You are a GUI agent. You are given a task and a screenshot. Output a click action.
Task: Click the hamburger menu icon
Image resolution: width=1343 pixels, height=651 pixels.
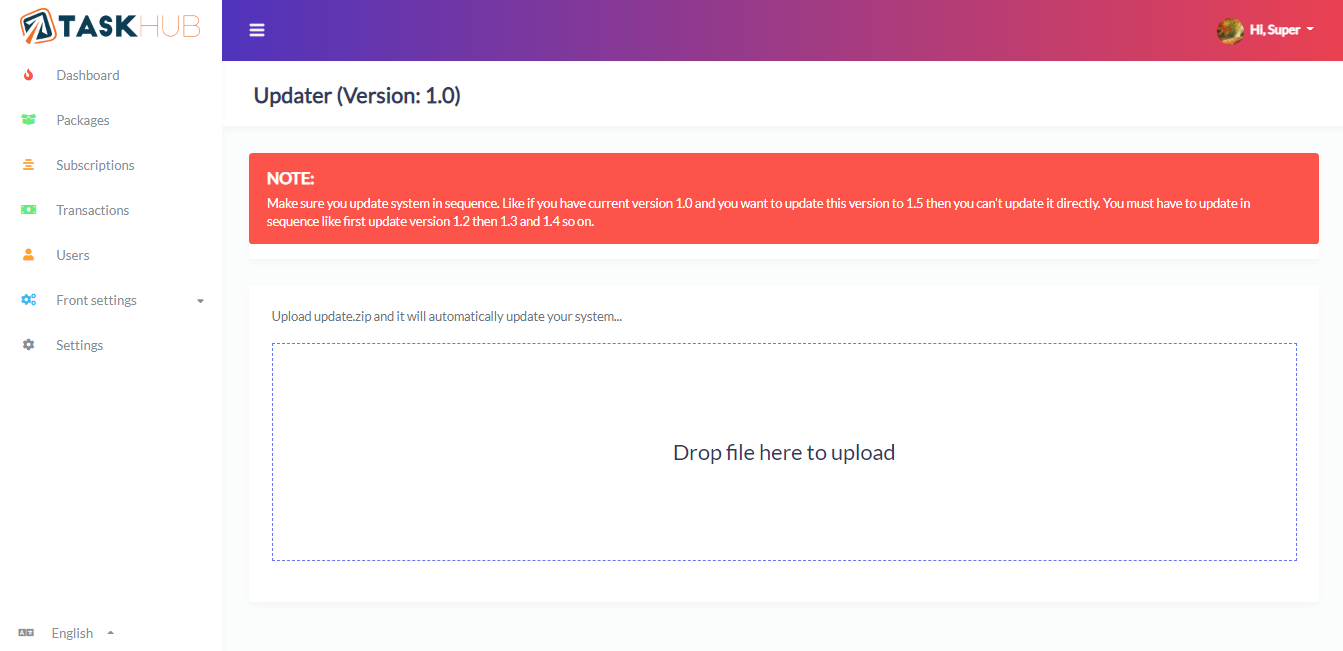257,30
